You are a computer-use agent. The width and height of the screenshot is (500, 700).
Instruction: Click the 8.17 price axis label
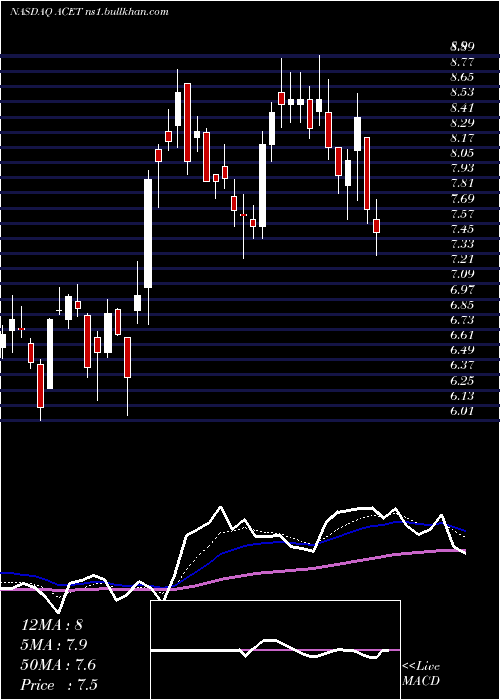(462, 138)
